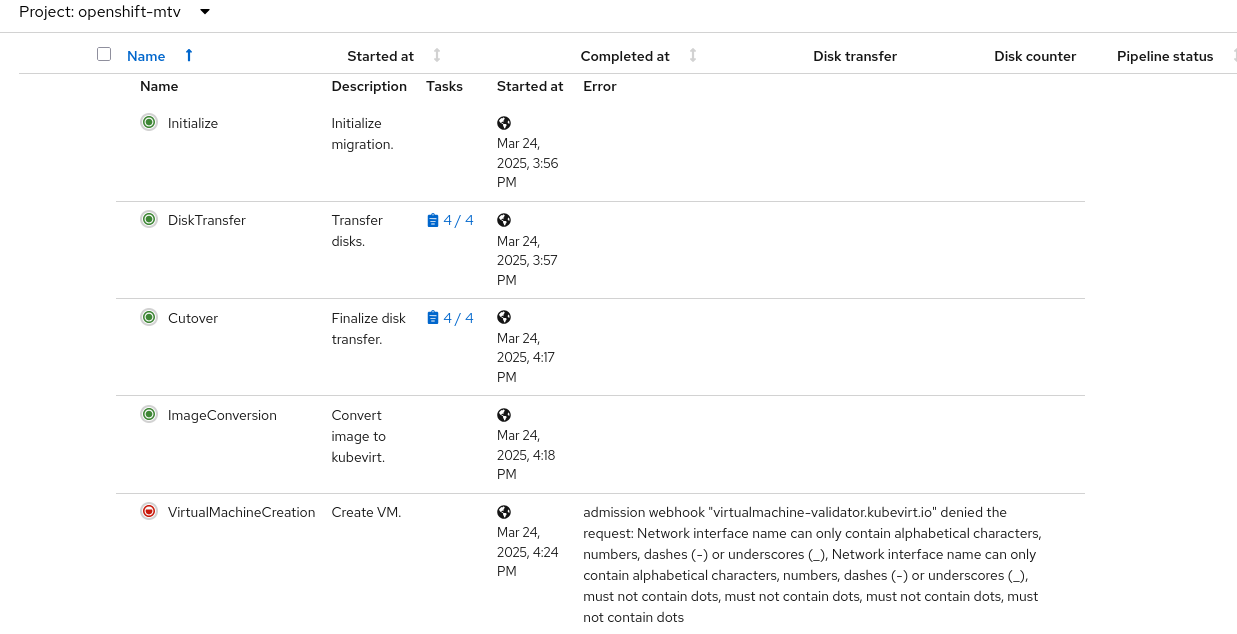Click the red error icon for VirtualMachineCreation
This screenshot has height=634, width=1237.
click(149, 512)
